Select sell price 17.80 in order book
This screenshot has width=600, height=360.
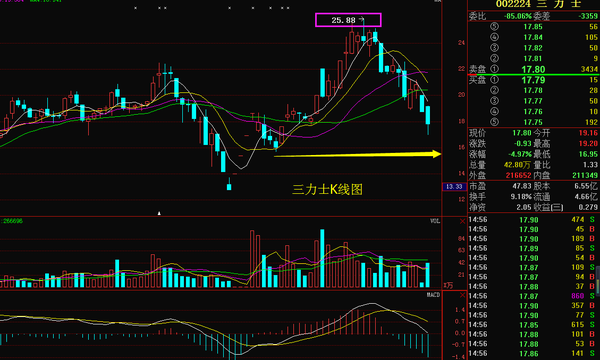533,69
